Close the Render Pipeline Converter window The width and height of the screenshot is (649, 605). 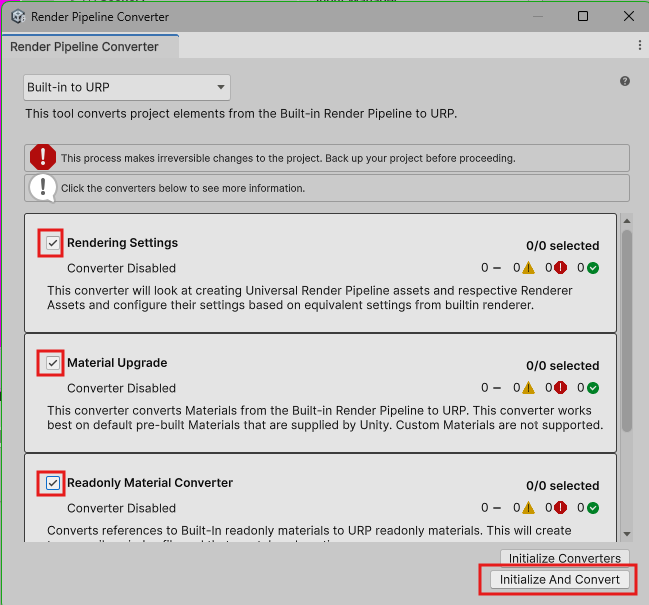[629, 16]
